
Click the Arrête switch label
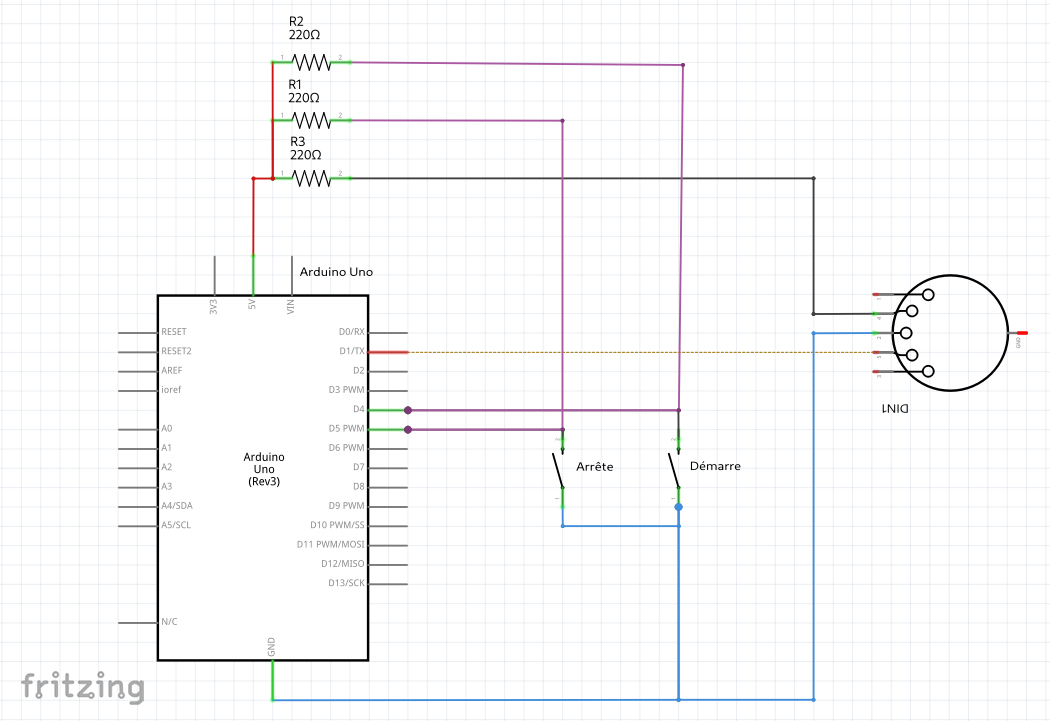click(595, 467)
